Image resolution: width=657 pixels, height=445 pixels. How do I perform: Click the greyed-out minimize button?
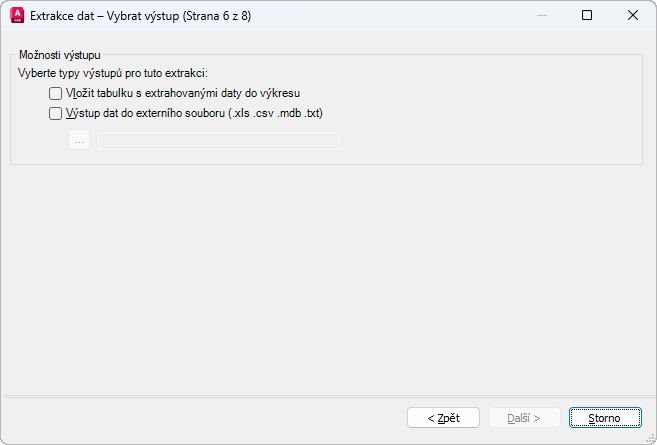(x=542, y=15)
